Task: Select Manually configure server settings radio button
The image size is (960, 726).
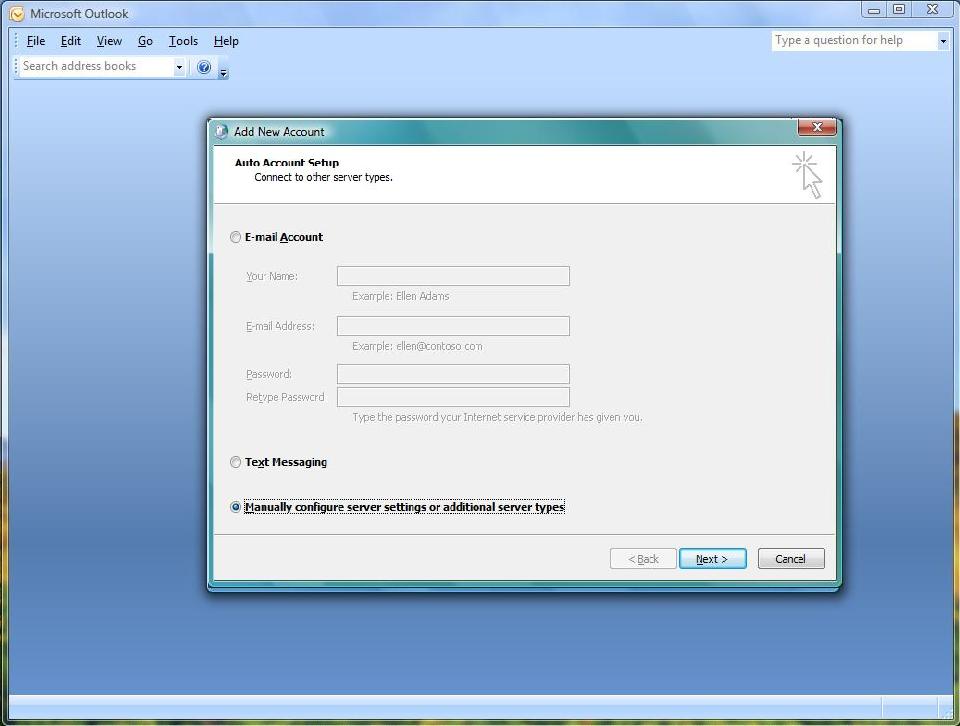Action: 235,507
